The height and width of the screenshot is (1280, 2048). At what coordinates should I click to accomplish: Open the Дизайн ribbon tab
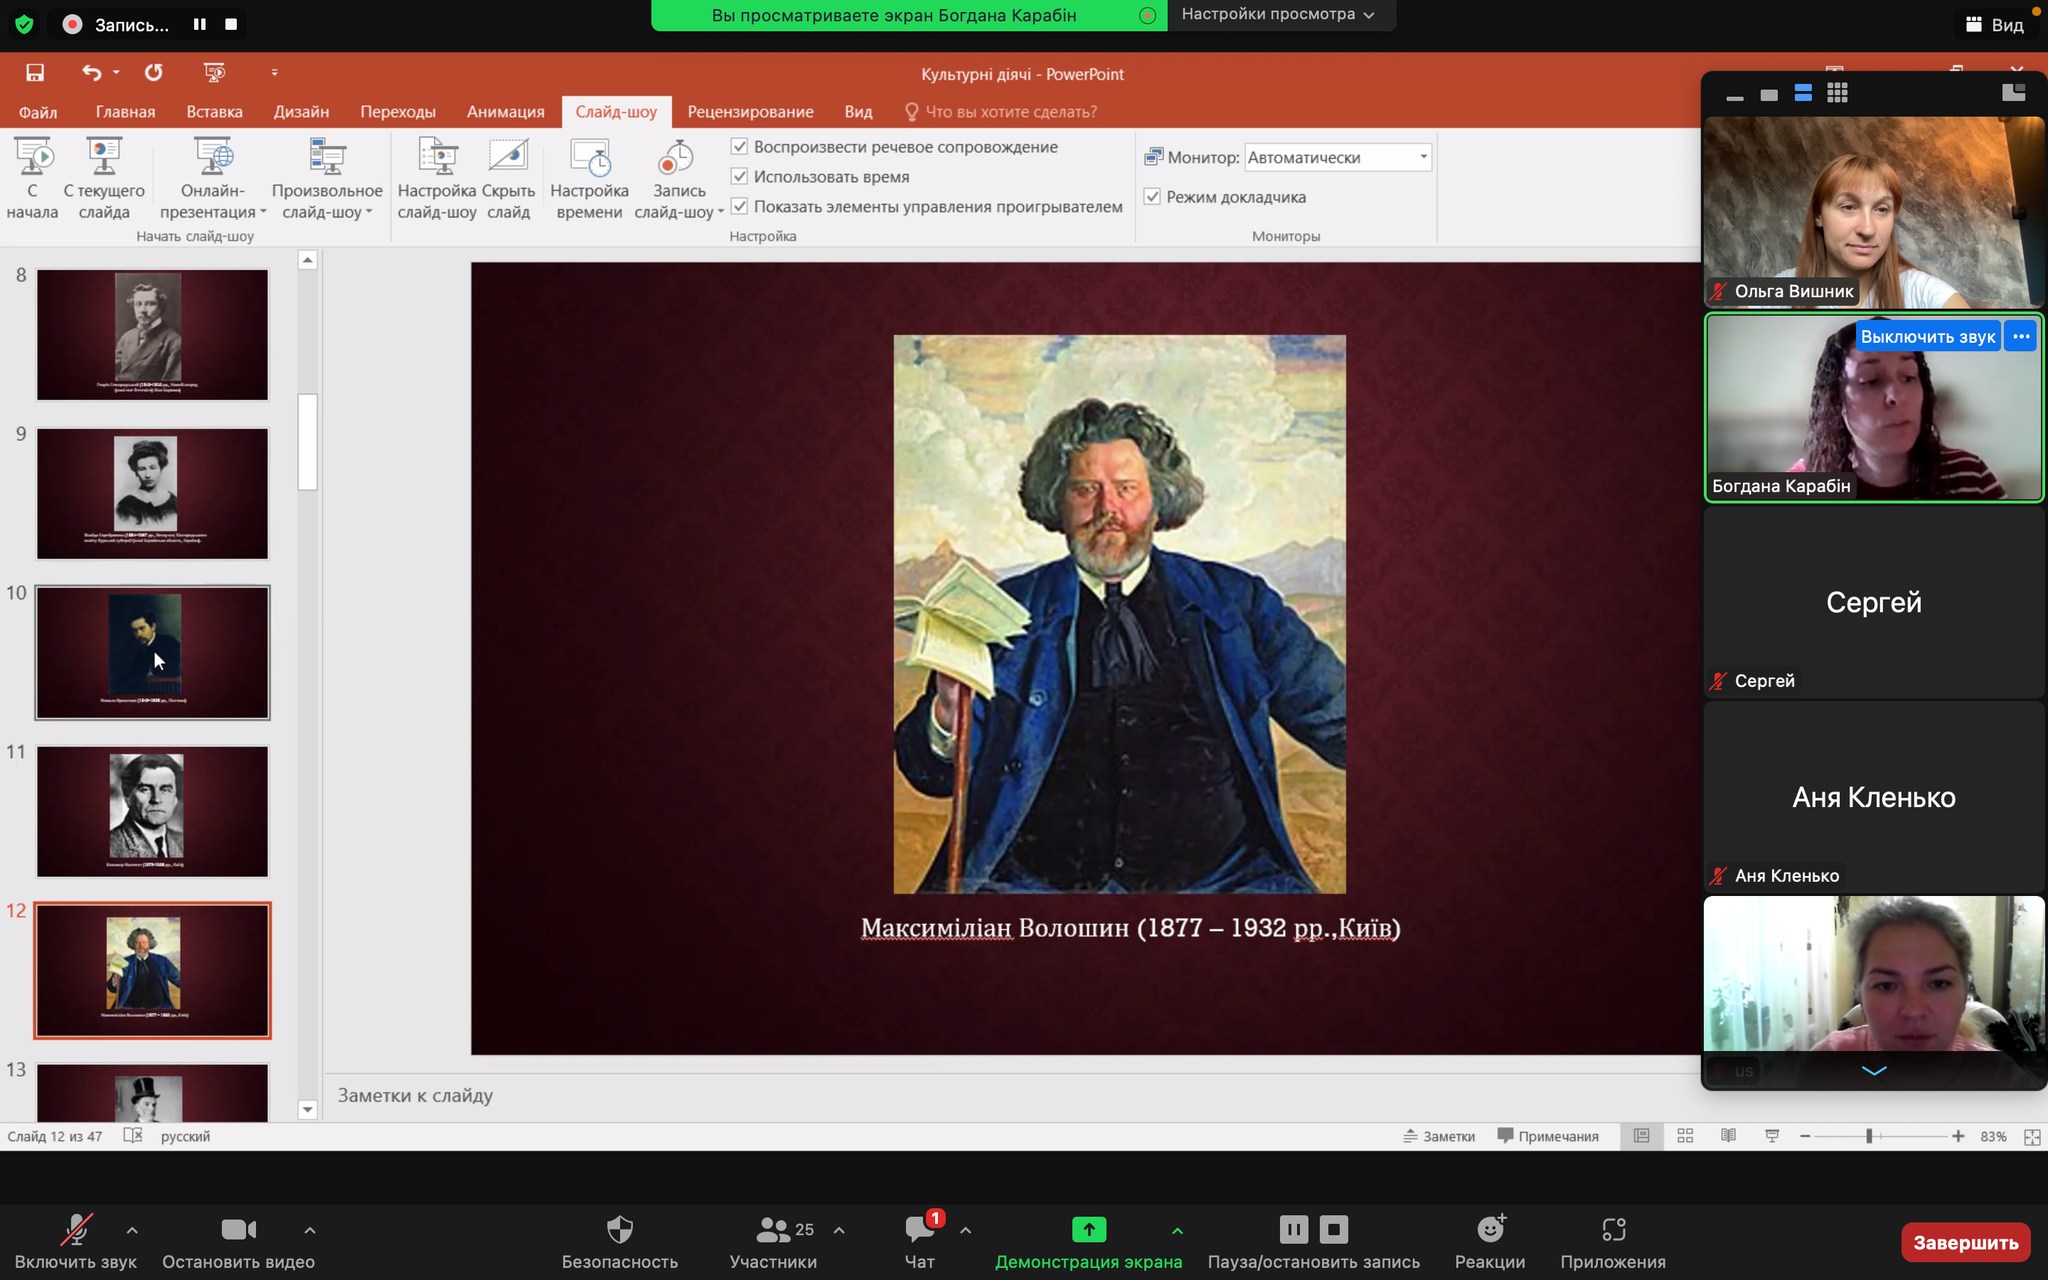[301, 112]
